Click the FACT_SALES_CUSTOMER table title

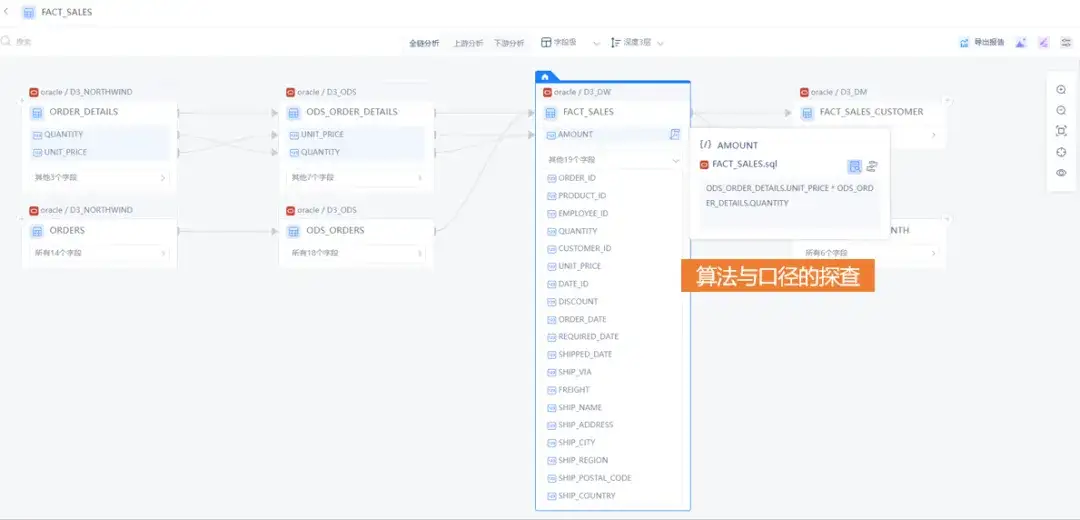click(x=871, y=112)
